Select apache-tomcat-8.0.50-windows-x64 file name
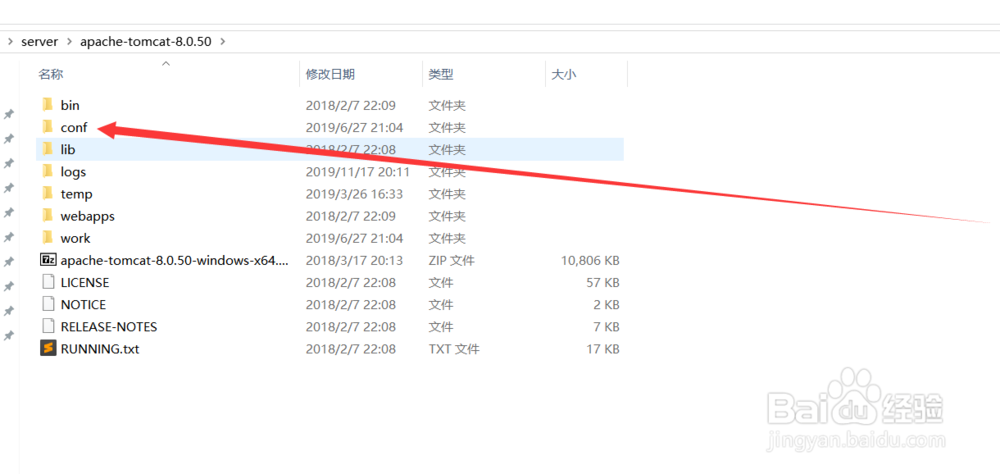This screenshot has height=474, width=1000. coord(175,260)
